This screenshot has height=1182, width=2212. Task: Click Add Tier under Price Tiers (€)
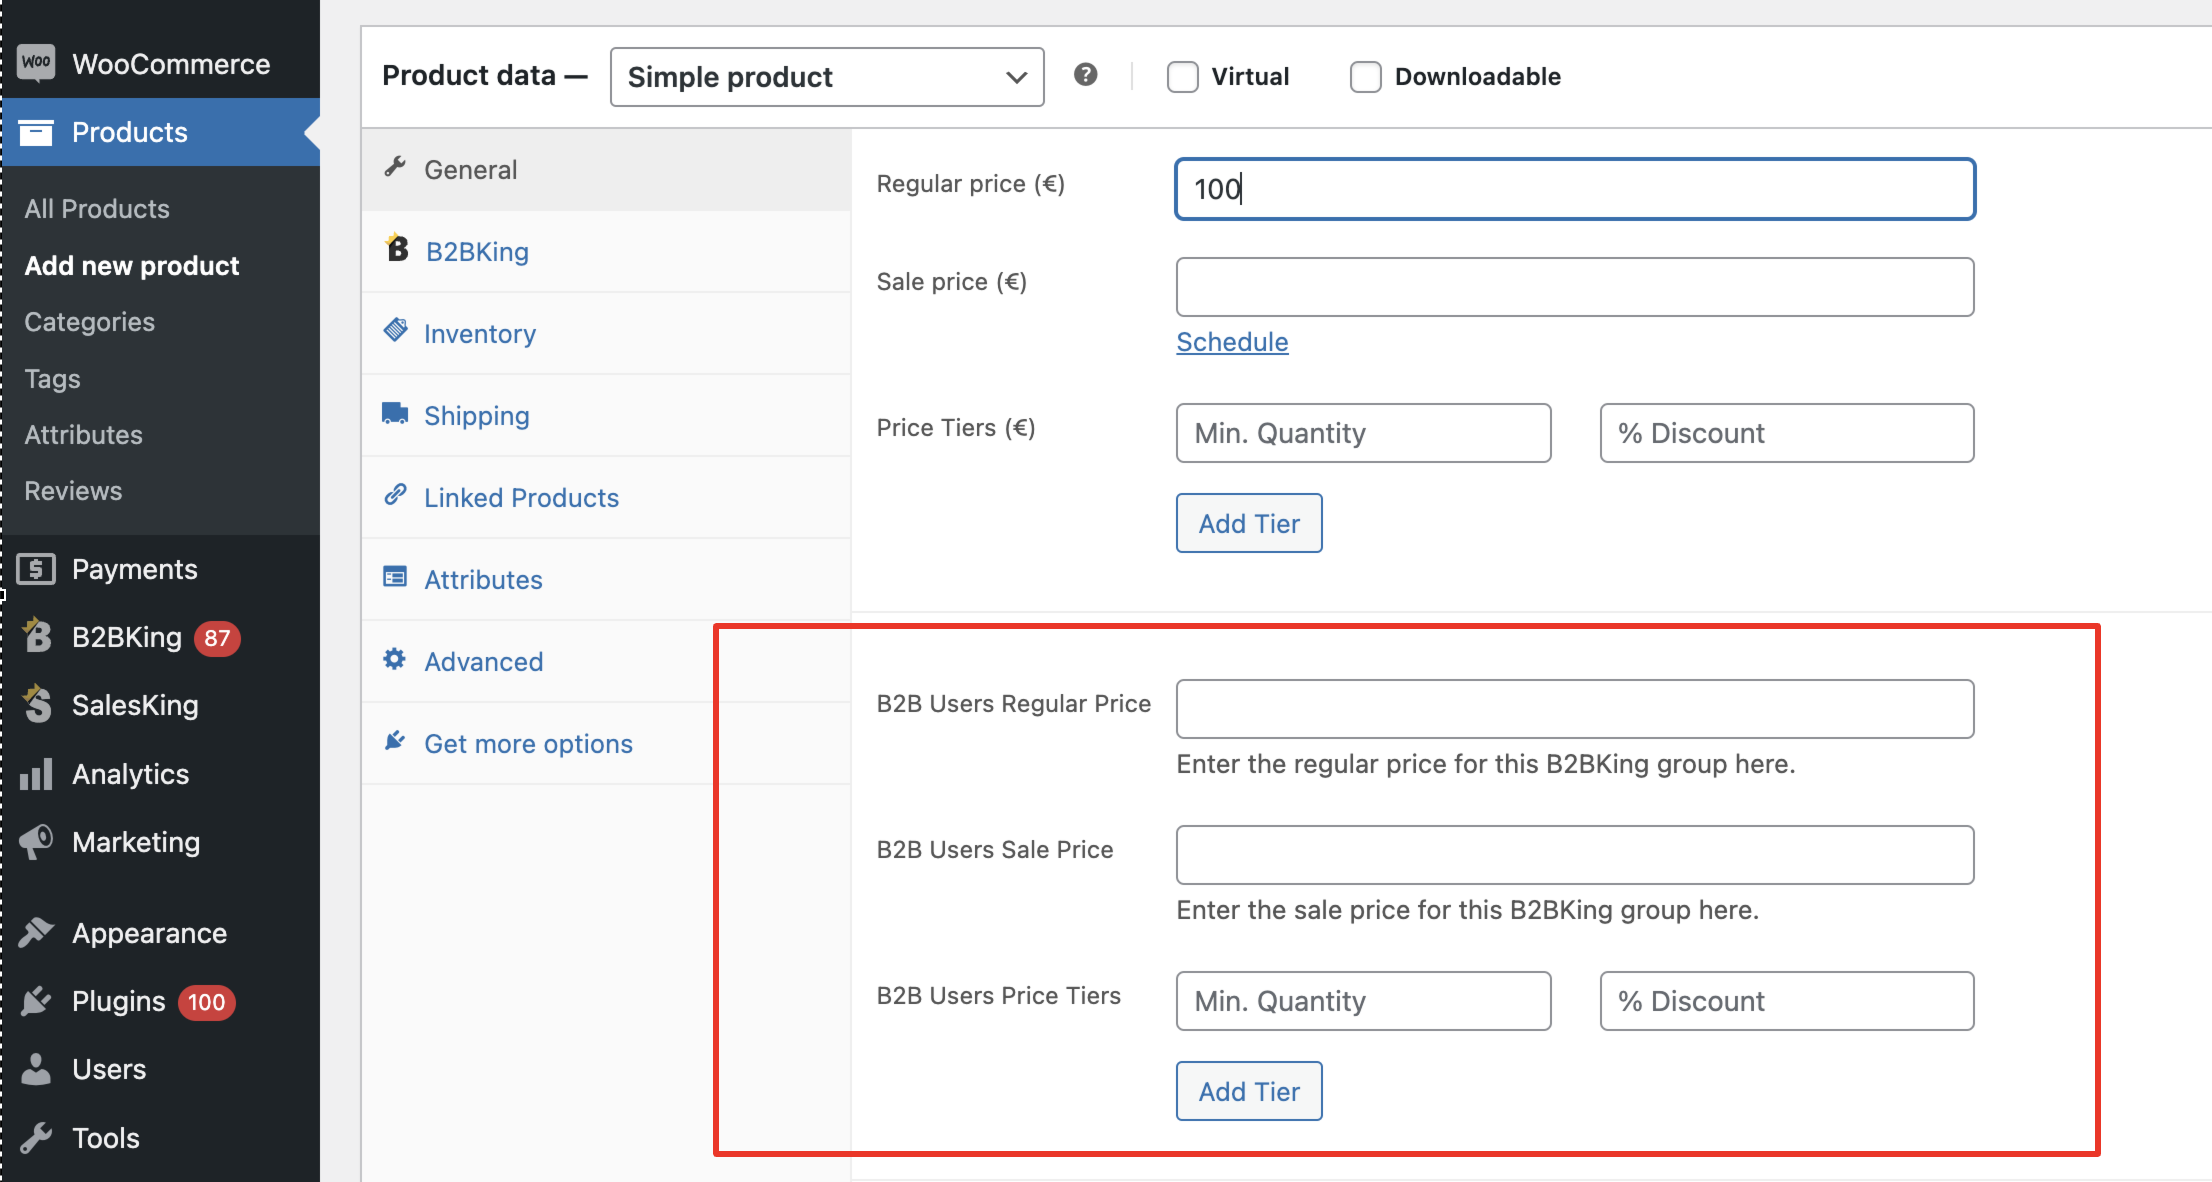point(1249,523)
